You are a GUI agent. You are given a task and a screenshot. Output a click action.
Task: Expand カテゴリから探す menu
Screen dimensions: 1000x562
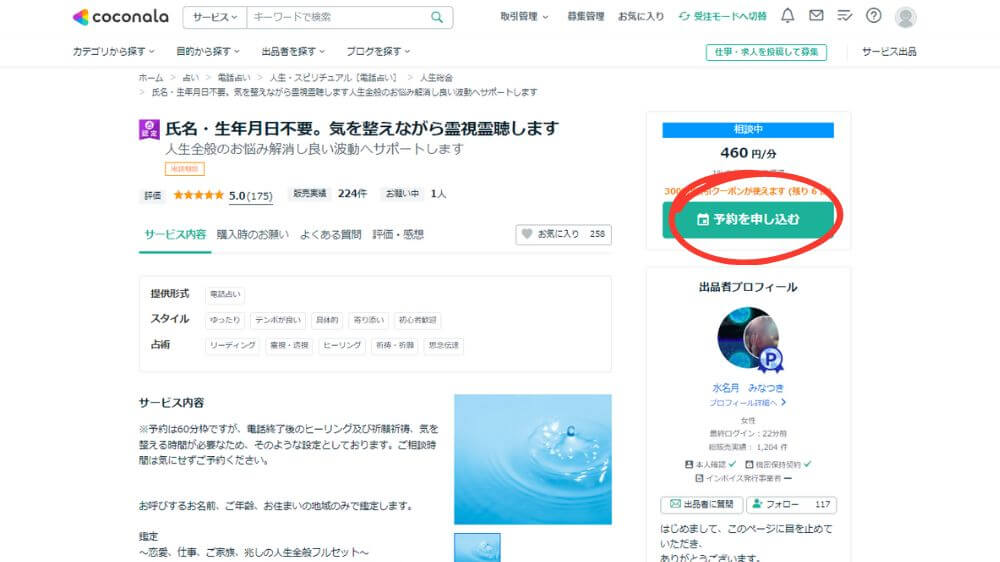113,51
